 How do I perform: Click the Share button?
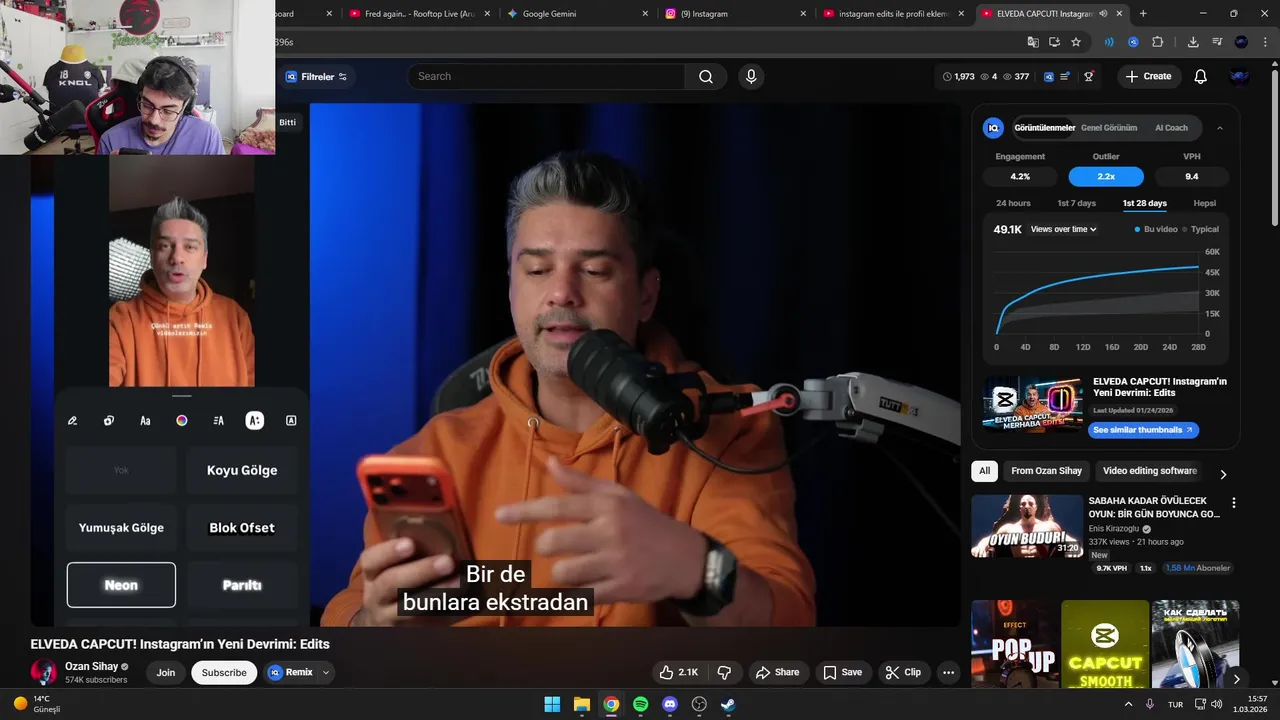click(x=777, y=672)
